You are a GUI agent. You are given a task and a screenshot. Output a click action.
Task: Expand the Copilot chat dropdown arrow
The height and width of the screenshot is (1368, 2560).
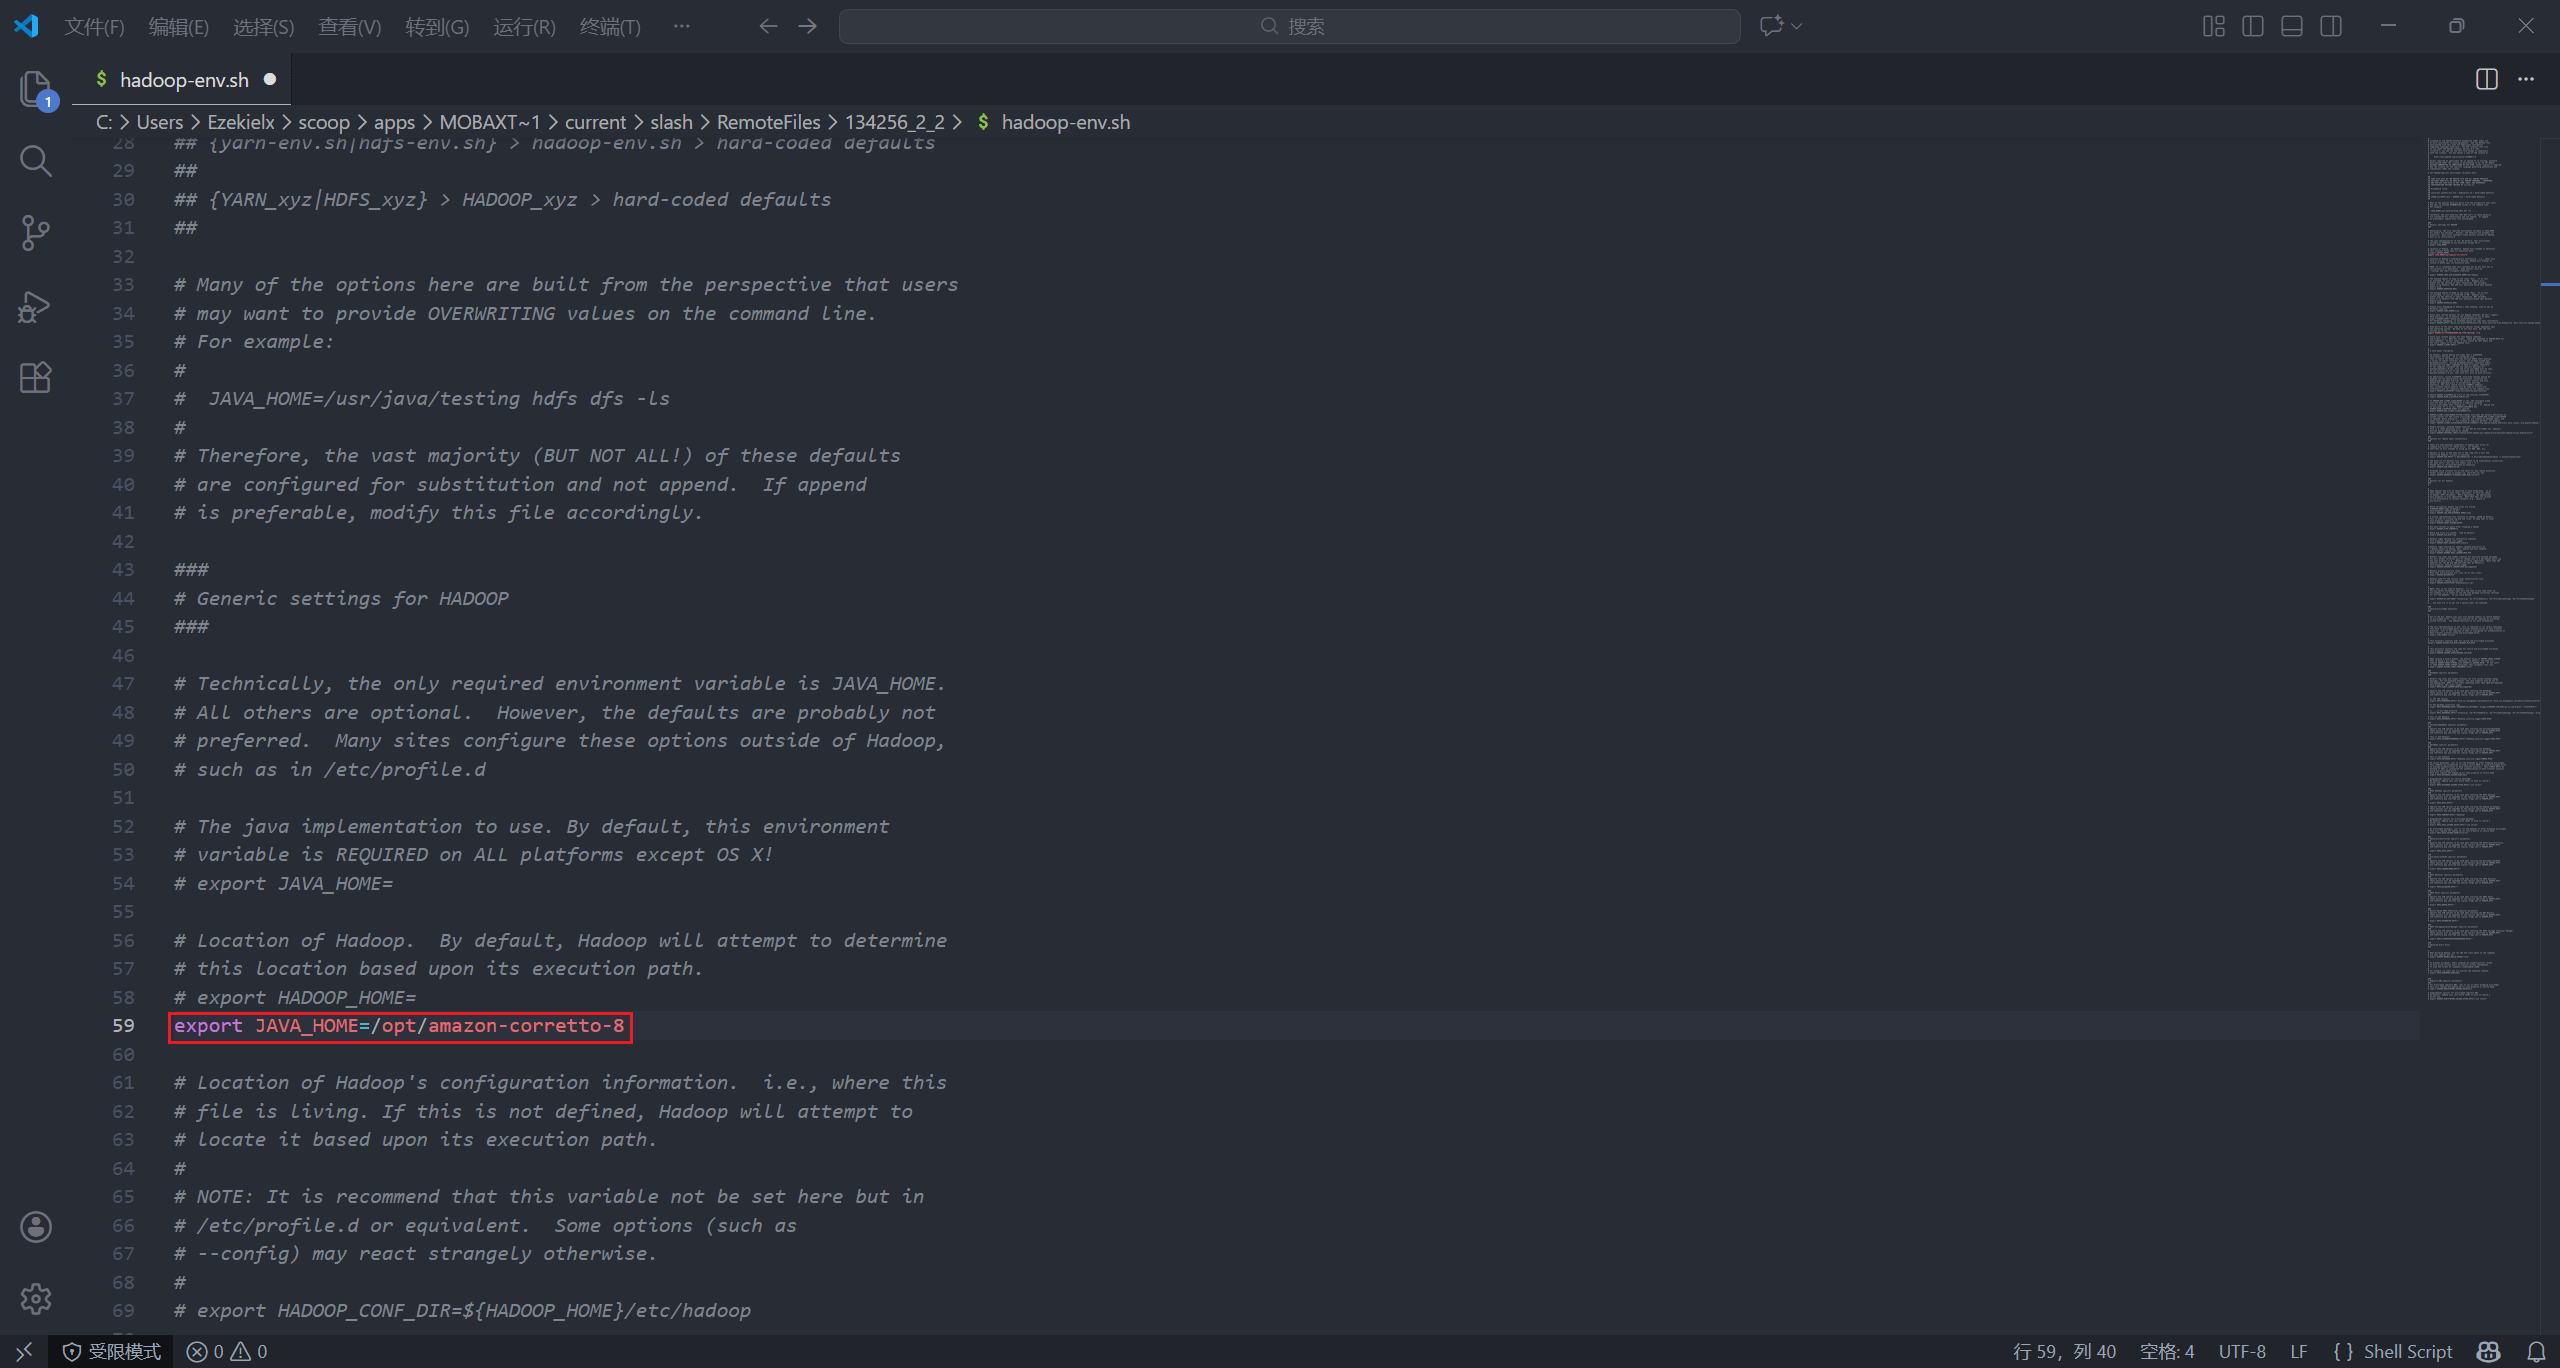1797,26
